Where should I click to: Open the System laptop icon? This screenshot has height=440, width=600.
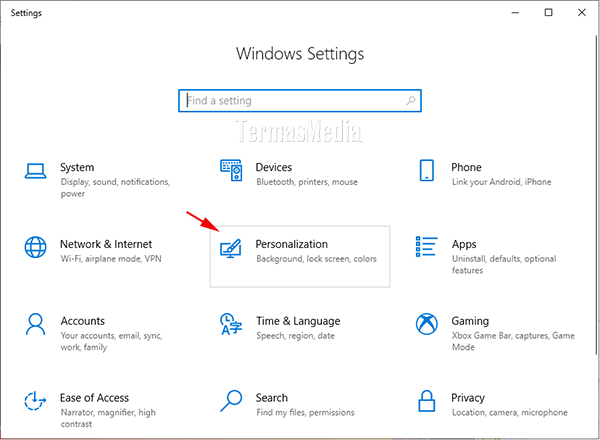click(36, 171)
